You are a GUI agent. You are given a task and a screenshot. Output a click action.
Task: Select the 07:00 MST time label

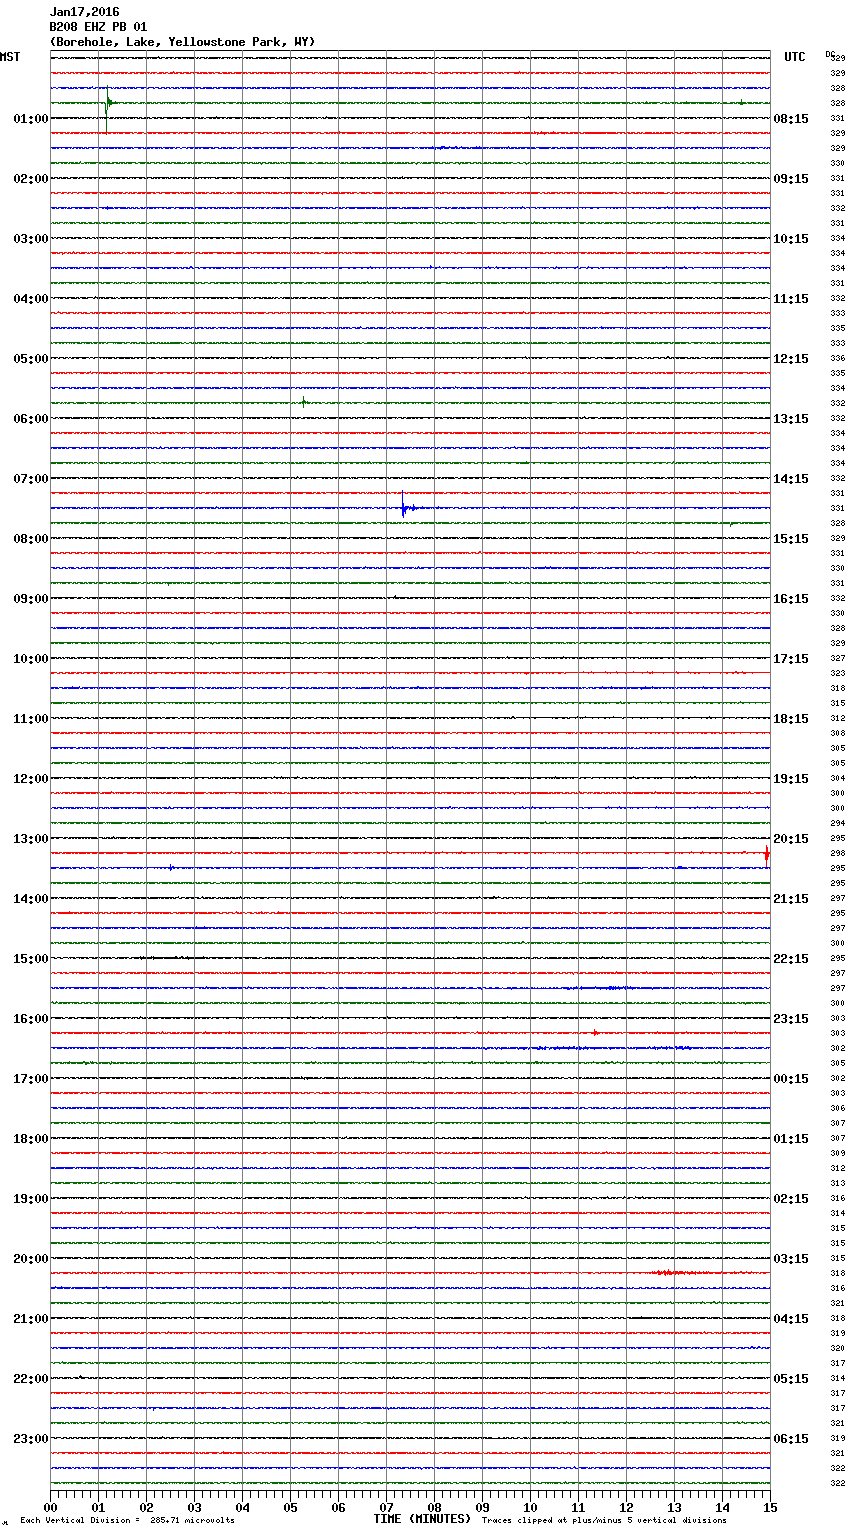tap(30, 479)
